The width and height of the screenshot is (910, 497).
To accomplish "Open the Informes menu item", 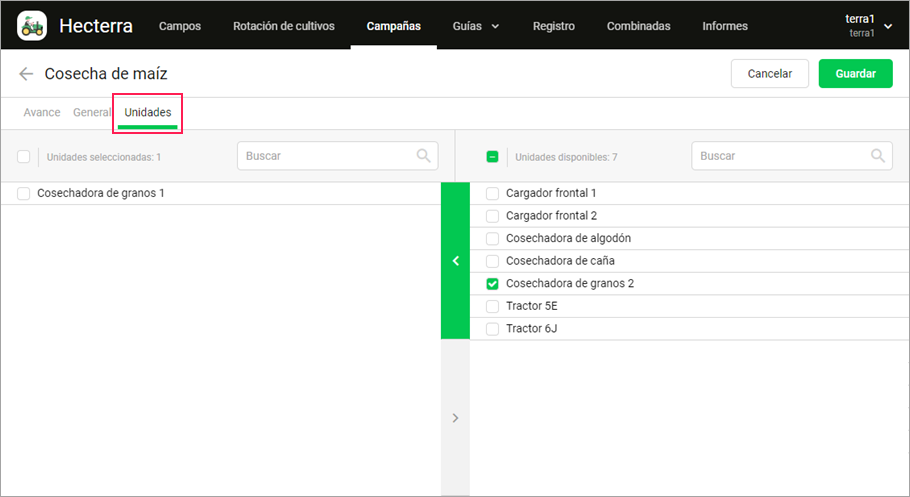I will 725,26.
